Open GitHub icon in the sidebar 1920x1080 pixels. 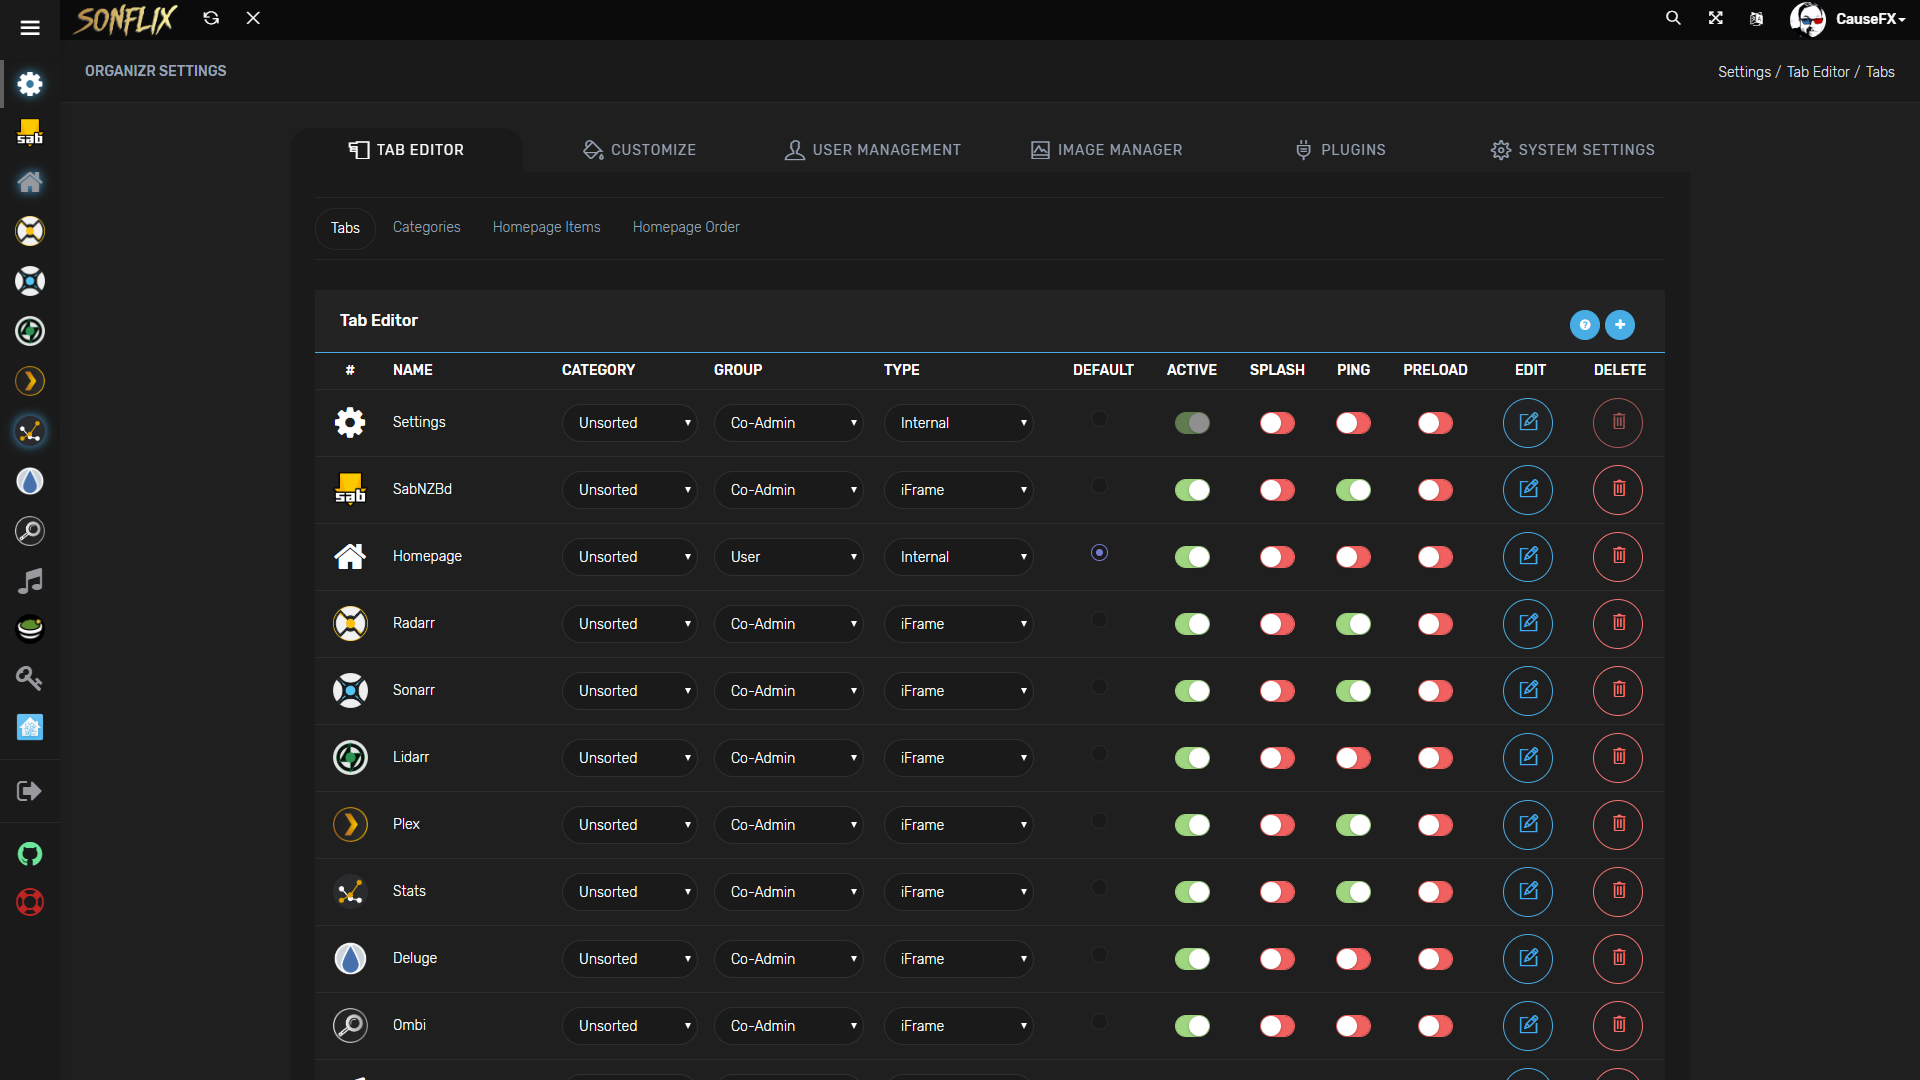[x=30, y=854]
